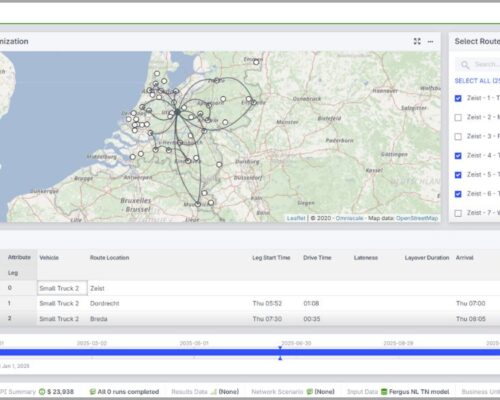Click the Route Location column header
Viewport: 500px width, 400px height.
pyautogui.click(x=109, y=258)
